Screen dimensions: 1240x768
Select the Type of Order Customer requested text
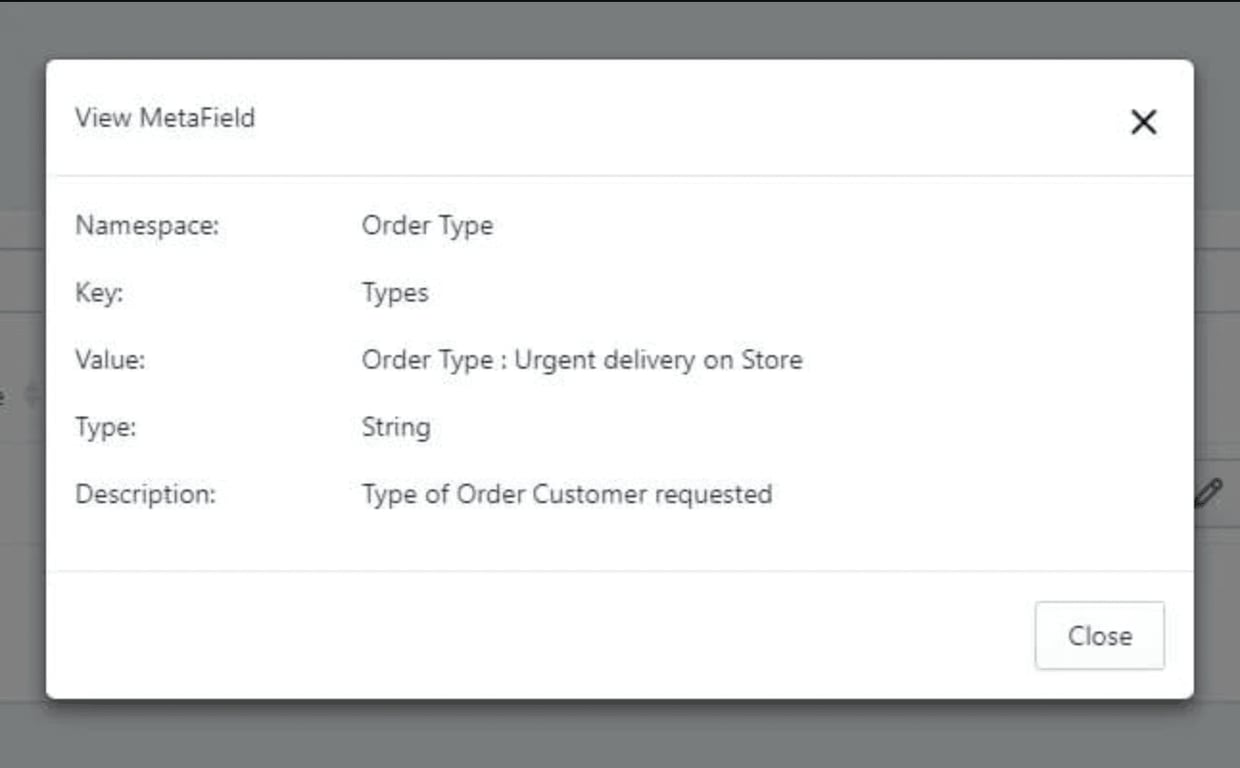point(566,494)
